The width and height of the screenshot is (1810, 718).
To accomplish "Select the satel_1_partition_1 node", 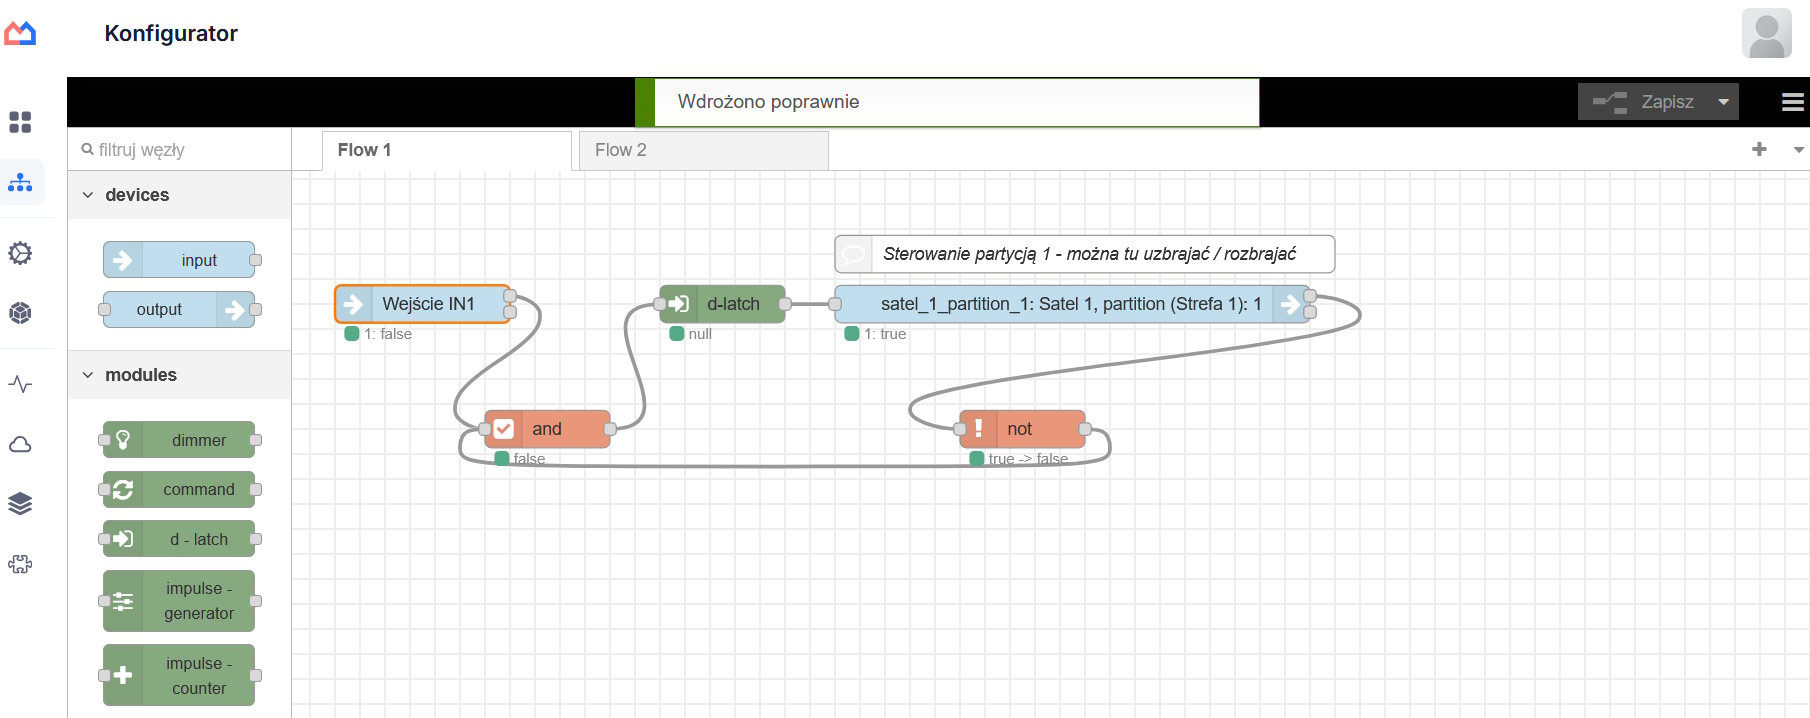I will click(x=1072, y=304).
